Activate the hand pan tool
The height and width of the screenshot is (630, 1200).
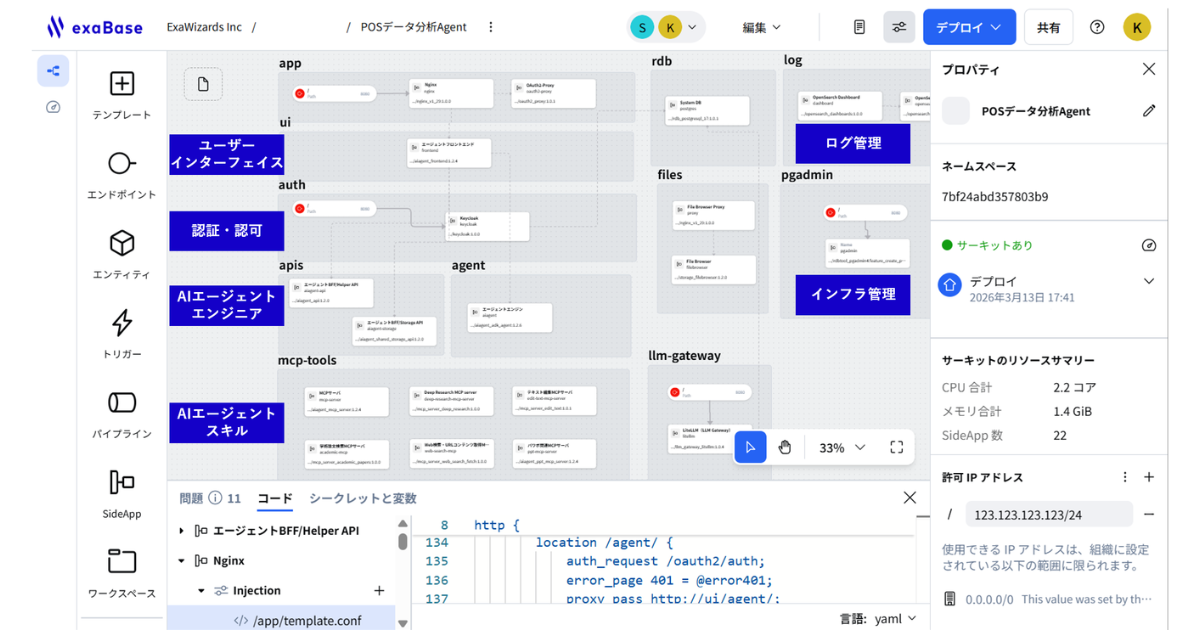click(x=785, y=447)
